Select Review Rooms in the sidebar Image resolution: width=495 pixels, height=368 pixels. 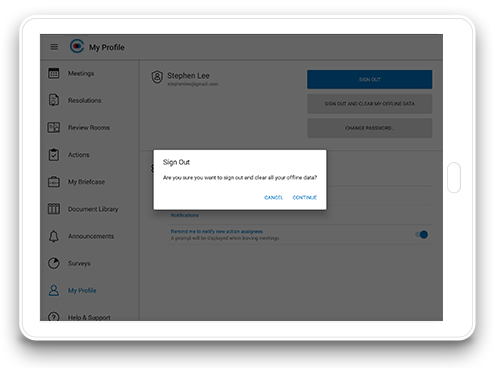tap(89, 128)
